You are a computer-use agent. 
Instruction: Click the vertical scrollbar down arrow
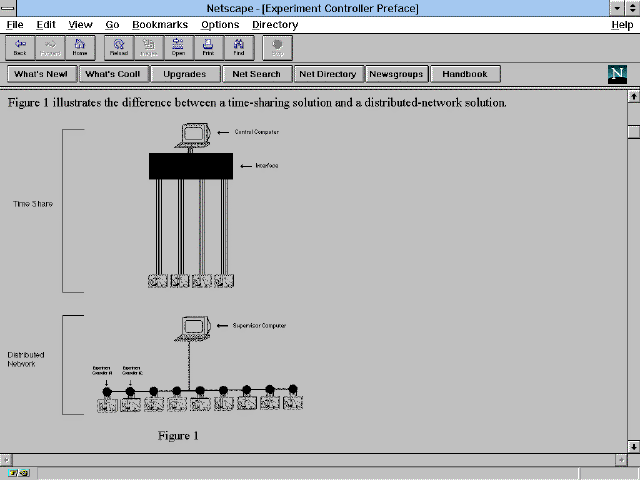point(633,446)
